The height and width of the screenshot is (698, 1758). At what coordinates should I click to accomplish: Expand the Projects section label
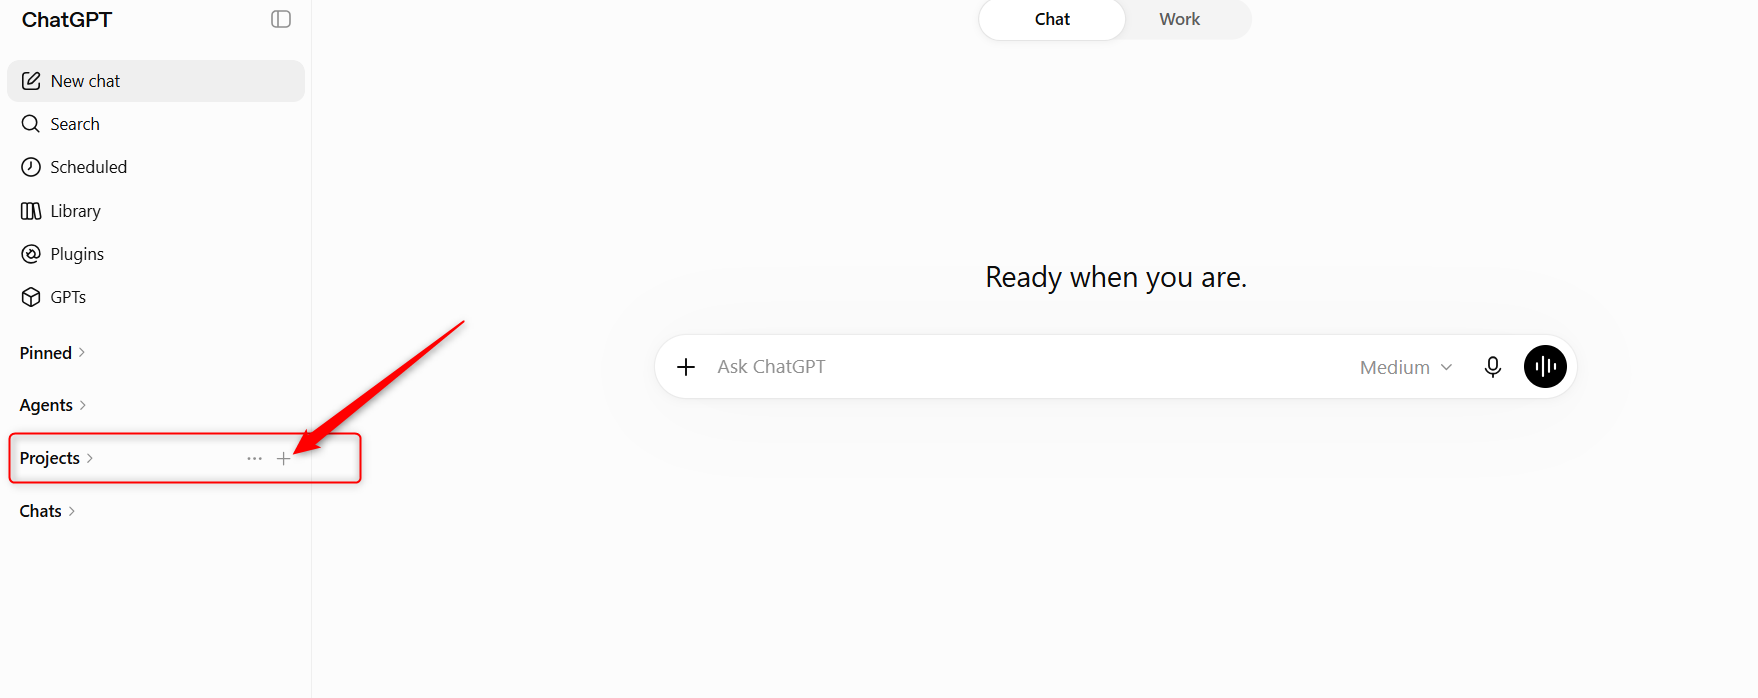pyautogui.click(x=56, y=458)
